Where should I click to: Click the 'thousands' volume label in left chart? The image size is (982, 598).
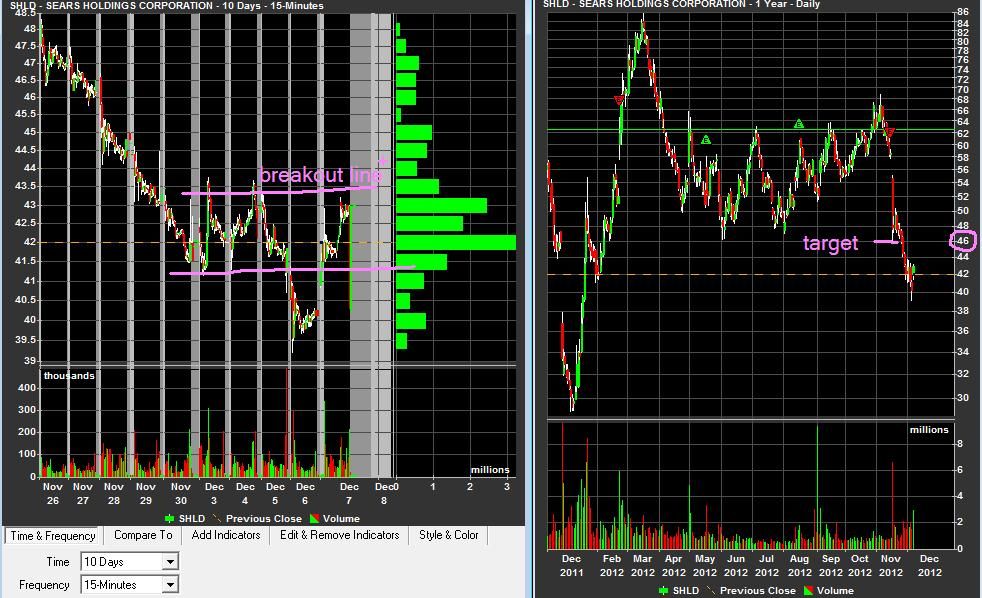pos(69,376)
